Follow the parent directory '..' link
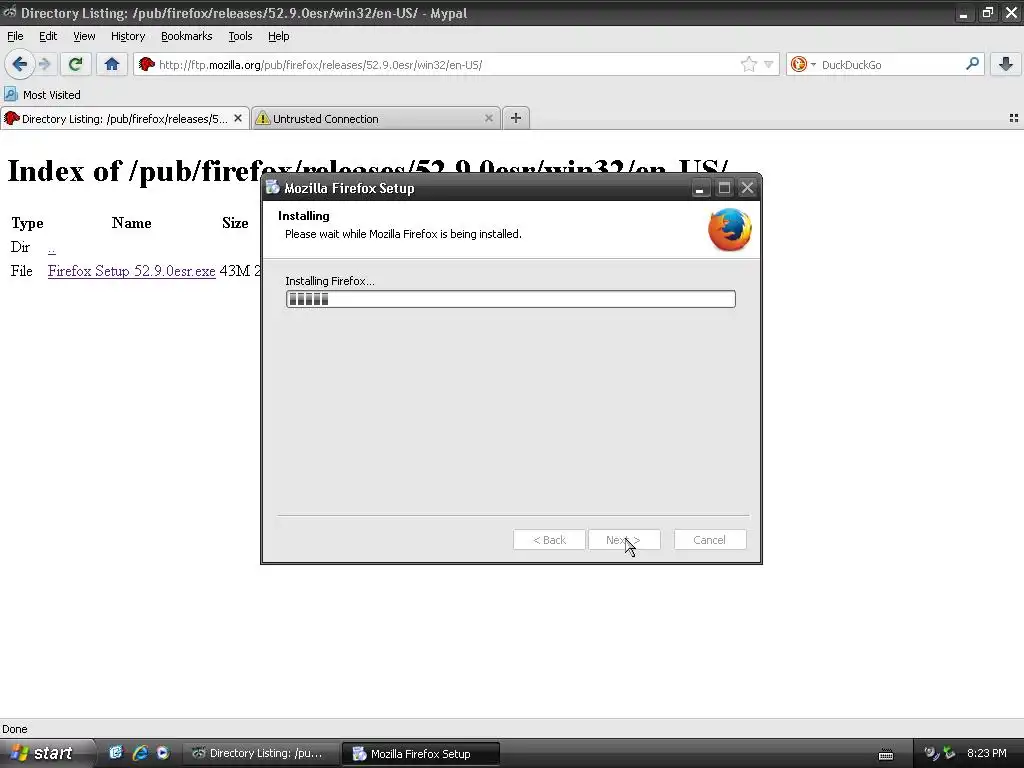 coord(52,248)
